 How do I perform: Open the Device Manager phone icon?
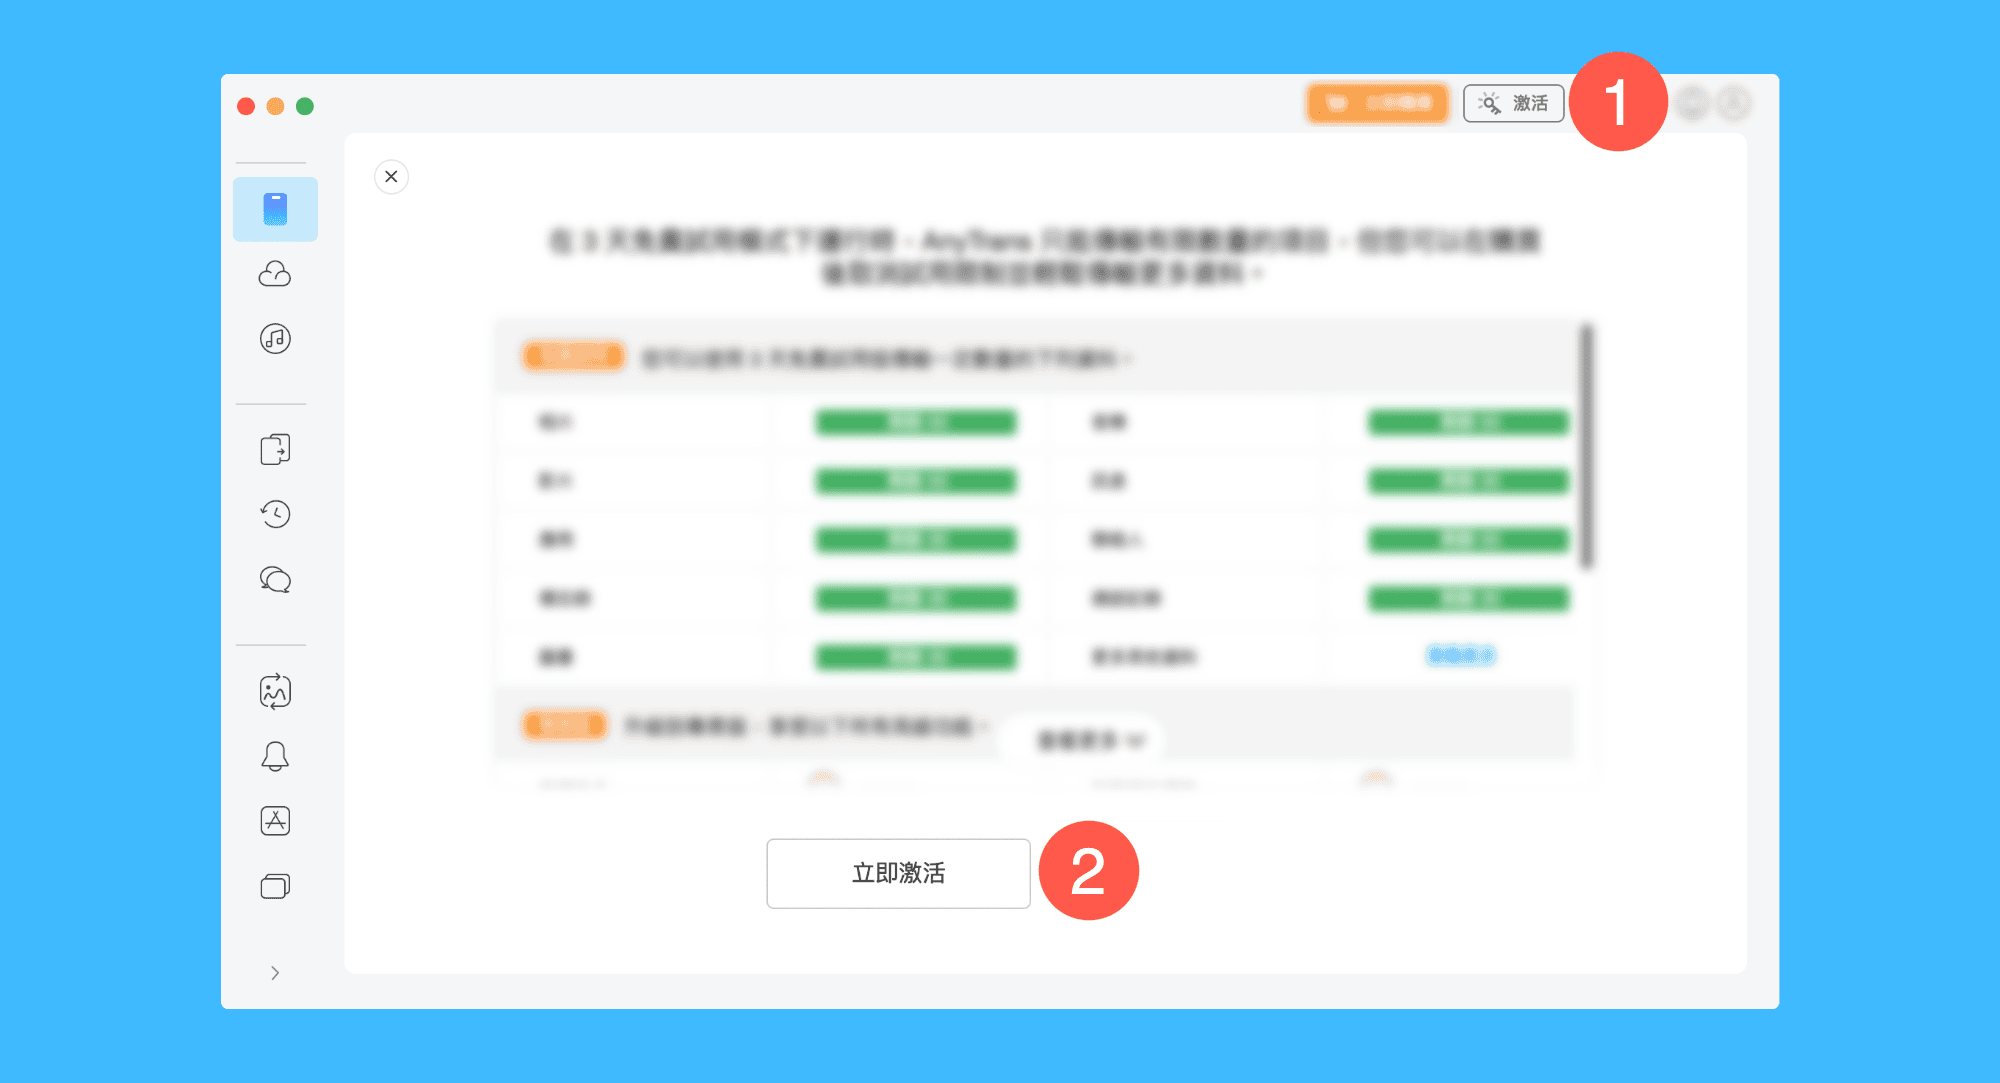(x=275, y=209)
